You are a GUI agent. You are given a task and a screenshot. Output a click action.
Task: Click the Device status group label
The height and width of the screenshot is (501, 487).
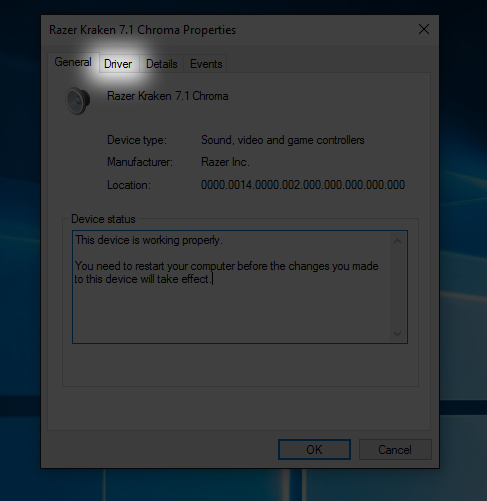pos(103,219)
